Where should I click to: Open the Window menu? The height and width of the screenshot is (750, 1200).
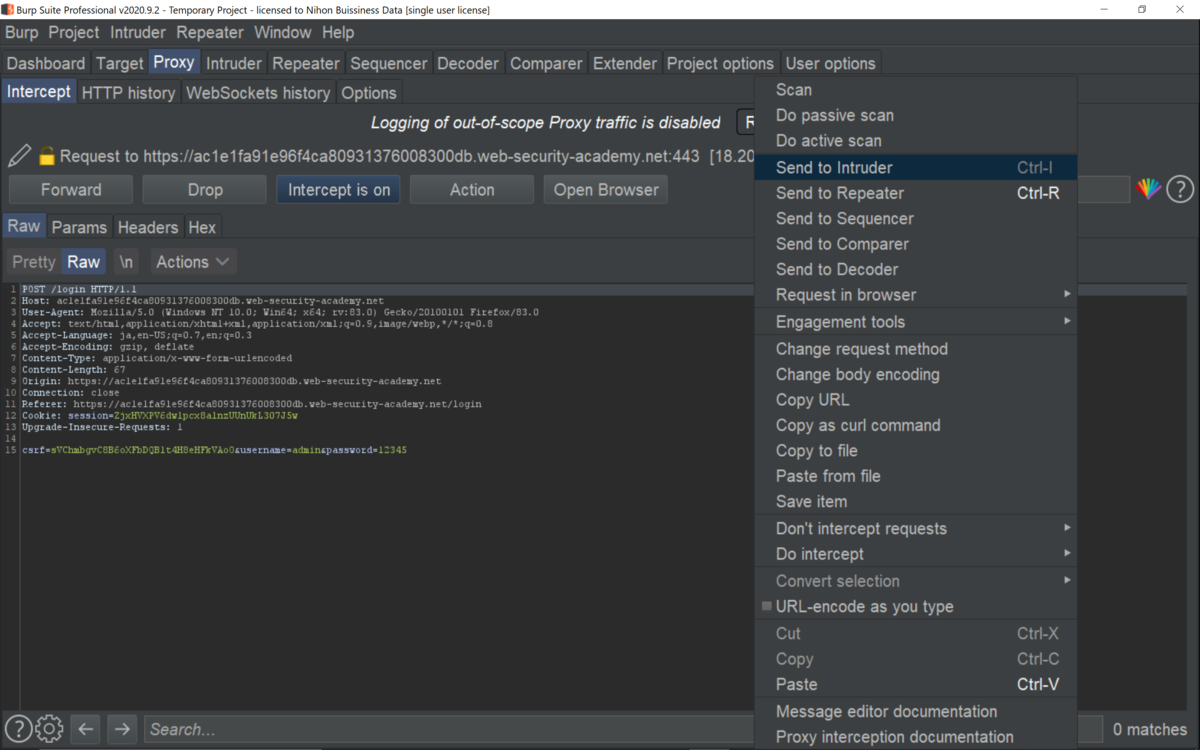click(x=283, y=32)
